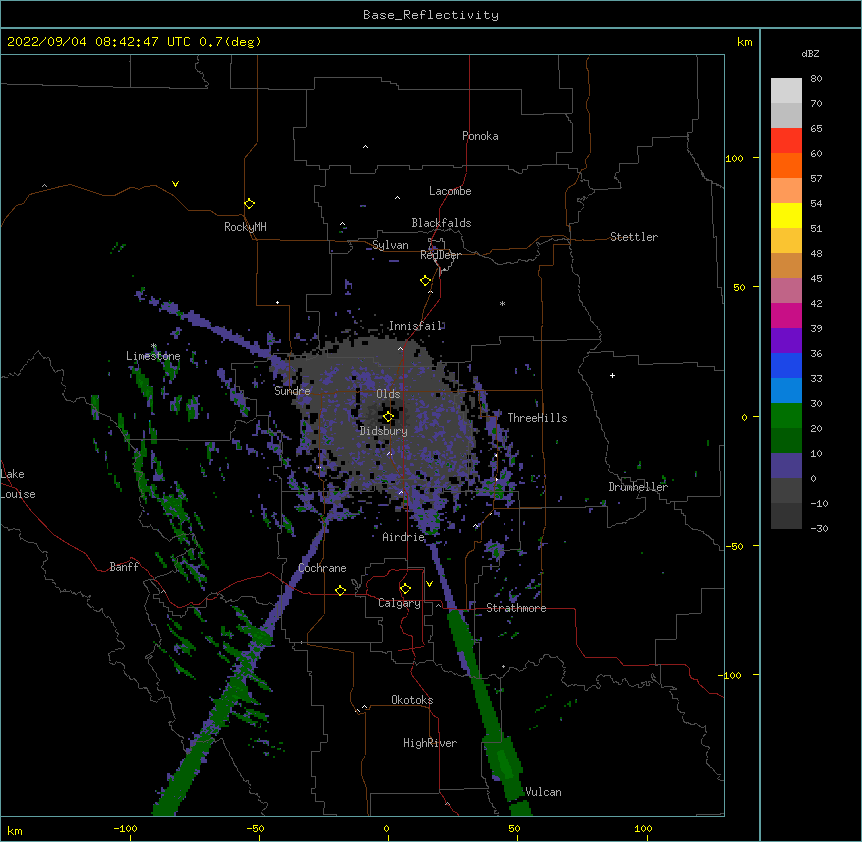Select the yellow 54 dBZ legend color
The image size is (862, 842).
coord(786,215)
